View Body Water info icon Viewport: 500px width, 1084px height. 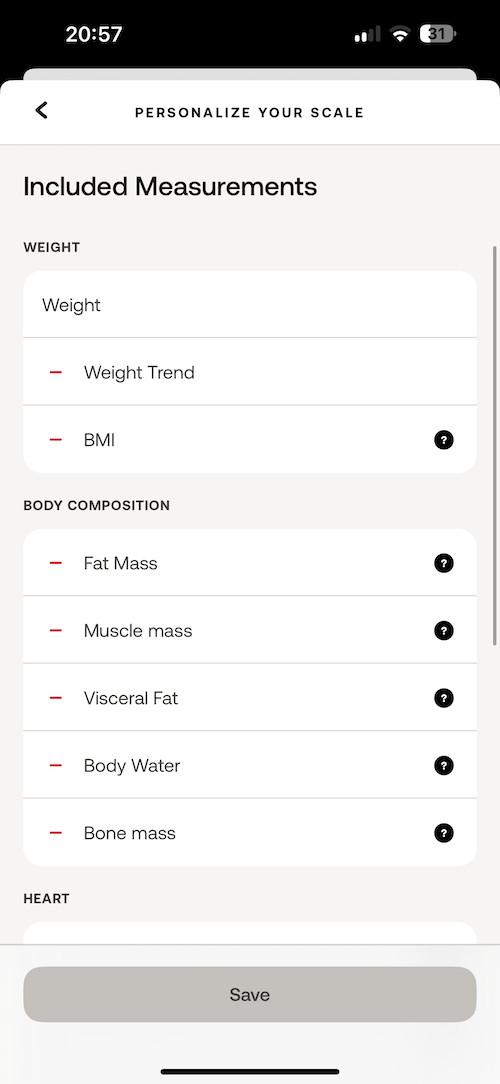[444, 765]
